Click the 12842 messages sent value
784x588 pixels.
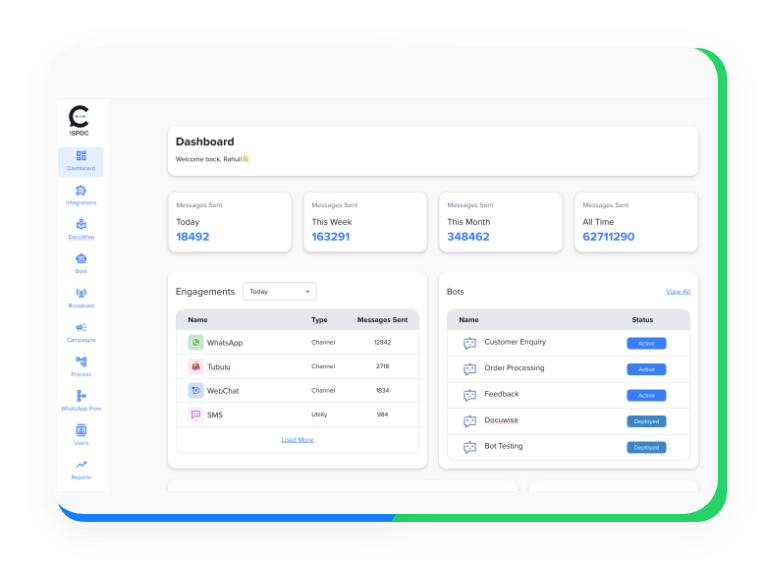382,342
